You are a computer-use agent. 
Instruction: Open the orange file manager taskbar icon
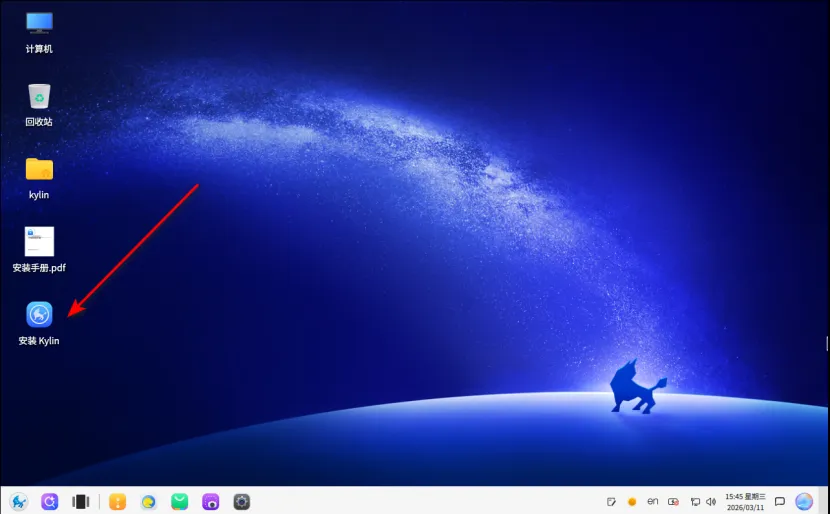coord(118,501)
